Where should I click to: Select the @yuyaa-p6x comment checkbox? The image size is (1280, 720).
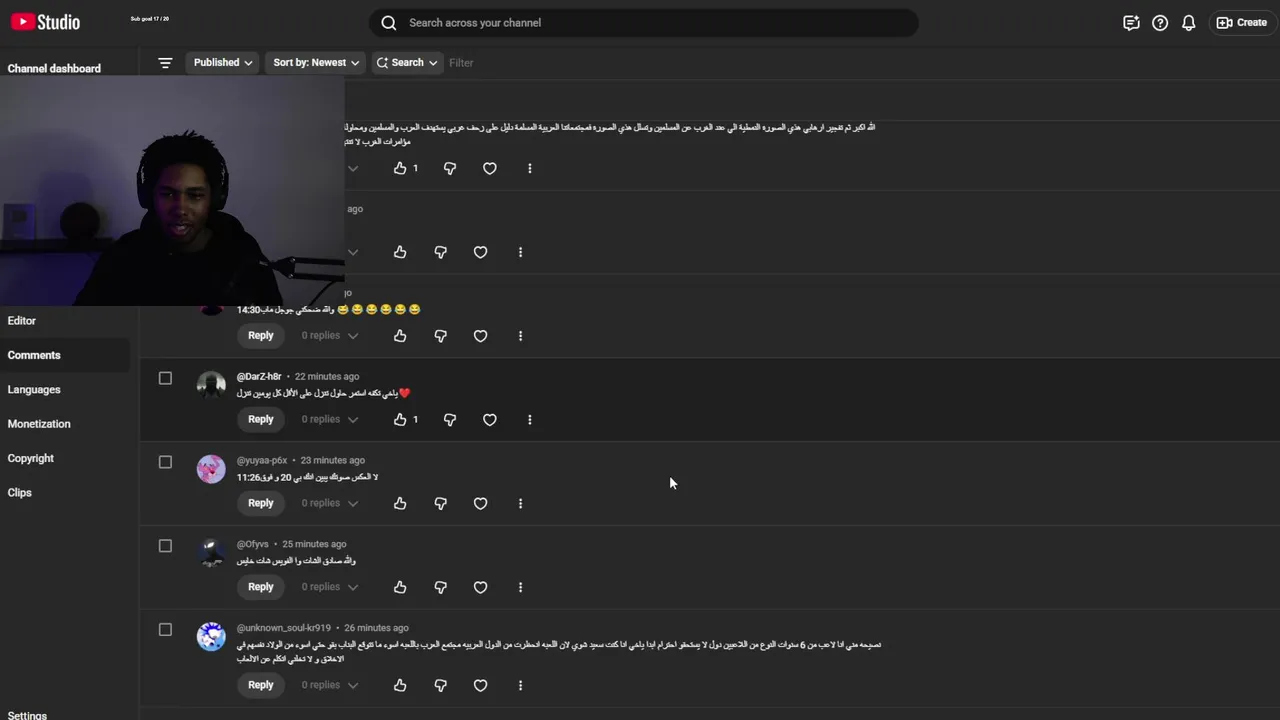pyautogui.click(x=165, y=463)
